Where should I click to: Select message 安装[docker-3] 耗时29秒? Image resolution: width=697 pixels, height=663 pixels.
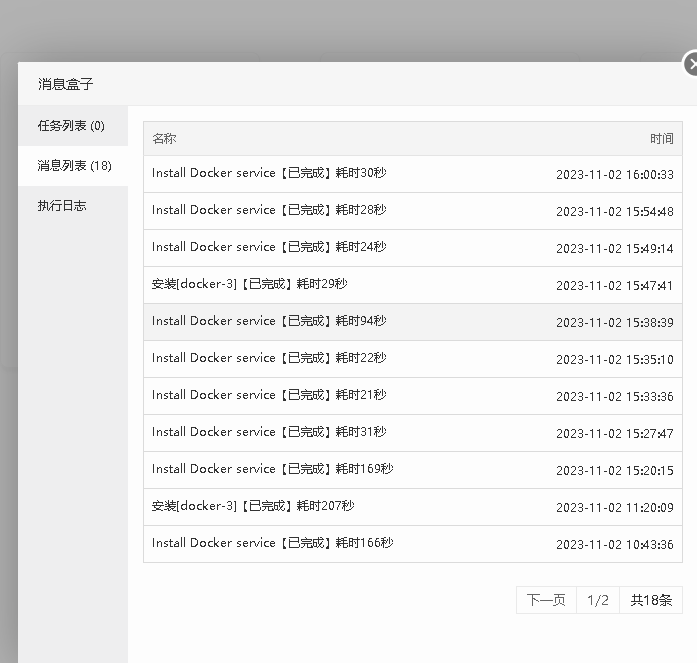click(413, 285)
